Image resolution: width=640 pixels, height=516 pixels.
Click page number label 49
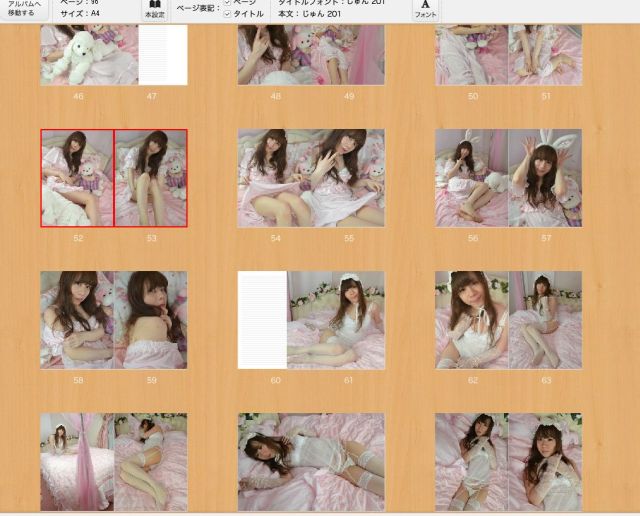click(349, 96)
